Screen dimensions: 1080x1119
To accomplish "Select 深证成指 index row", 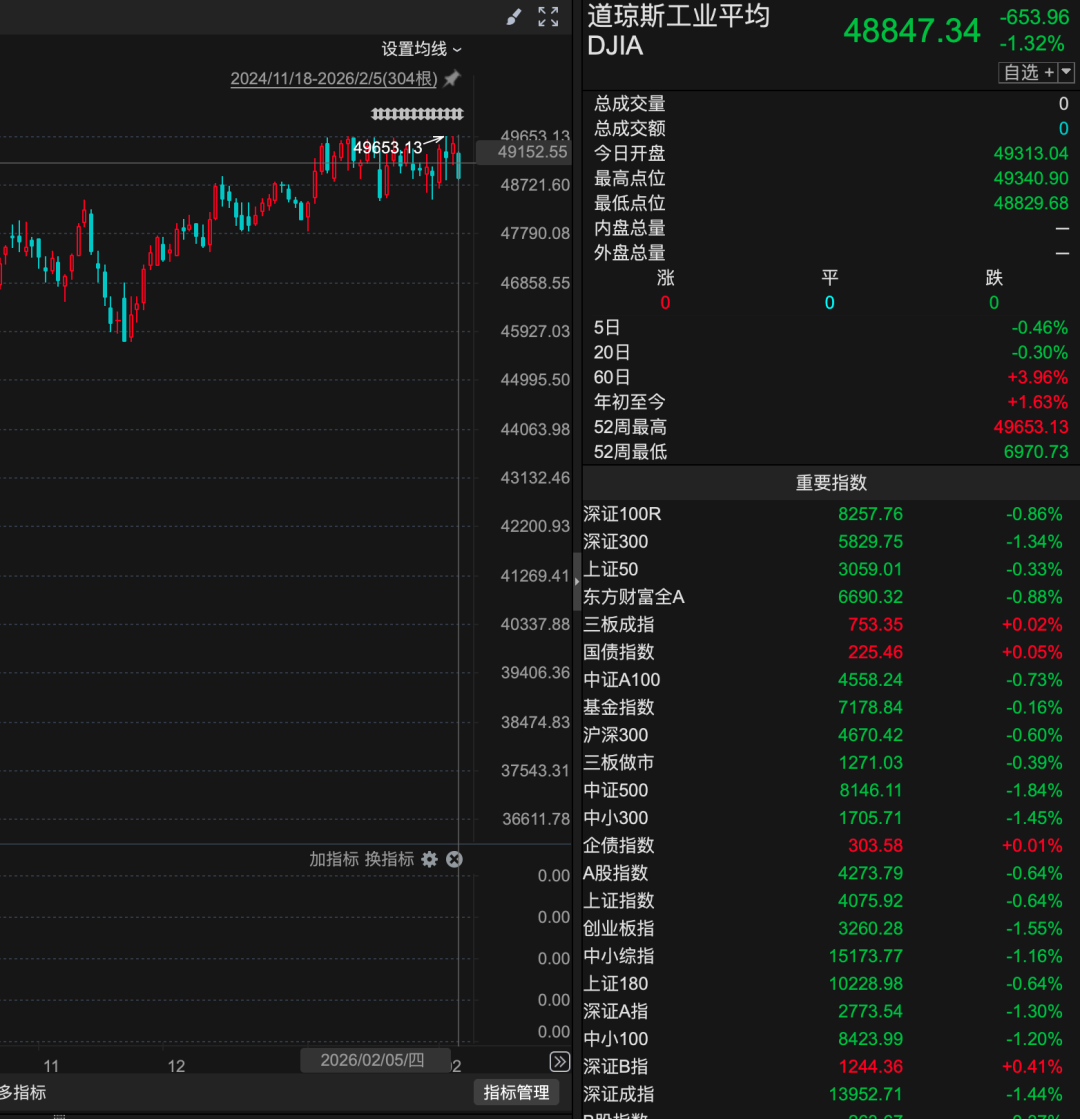I will coord(831,1094).
